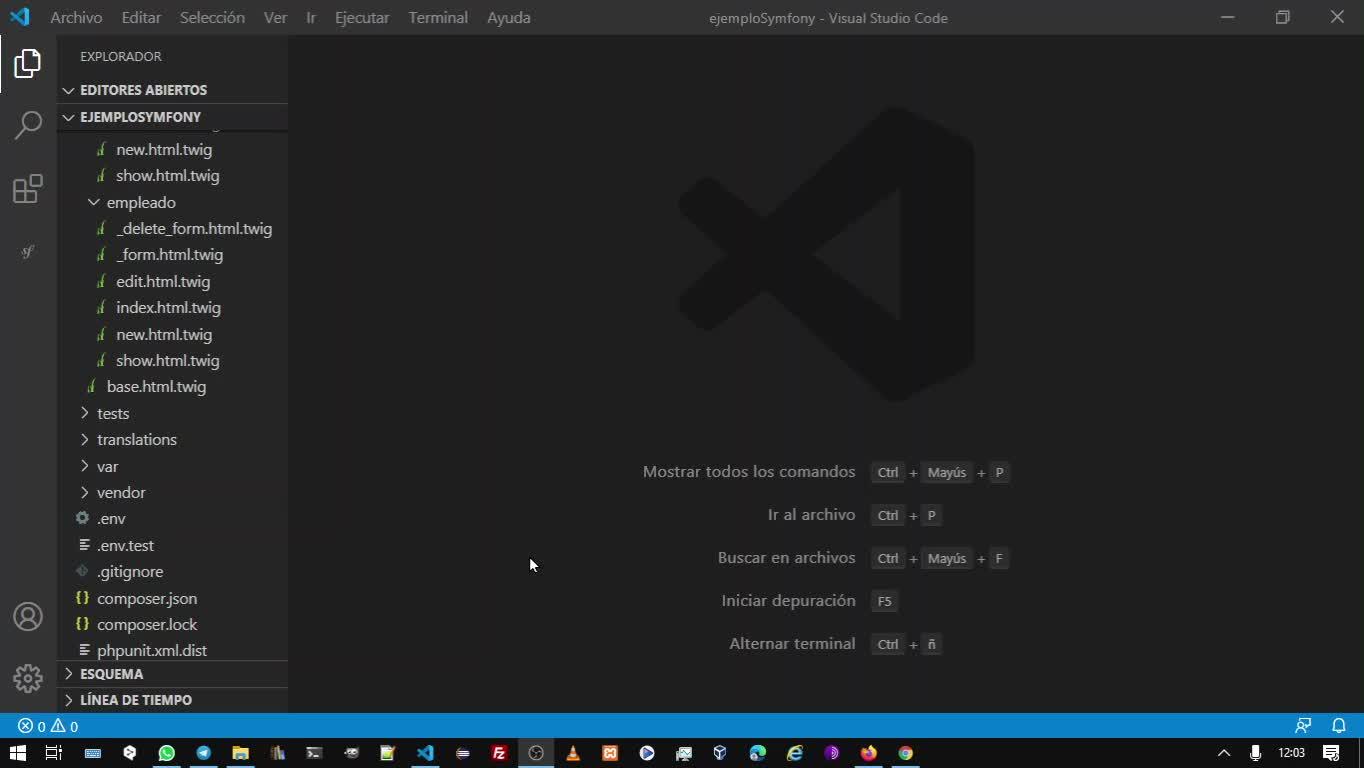Screen dimensions: 1364x768
Task: Open composer.json file
Action: pos(147,599)
